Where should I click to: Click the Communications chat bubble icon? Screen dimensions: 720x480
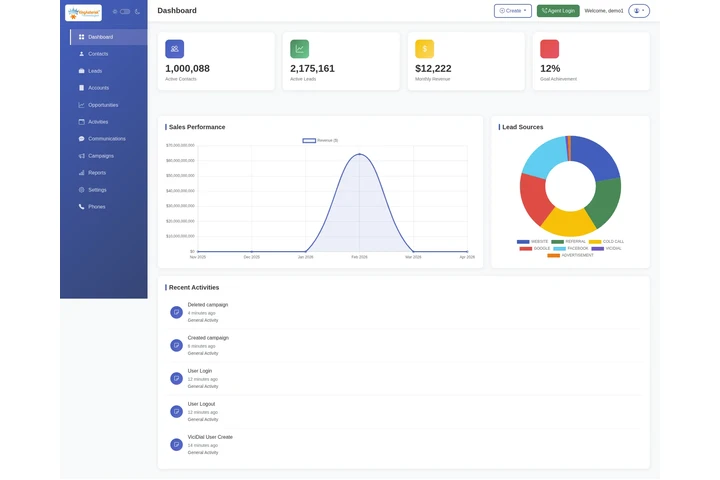pyautogui.click(x=81, y=139)
